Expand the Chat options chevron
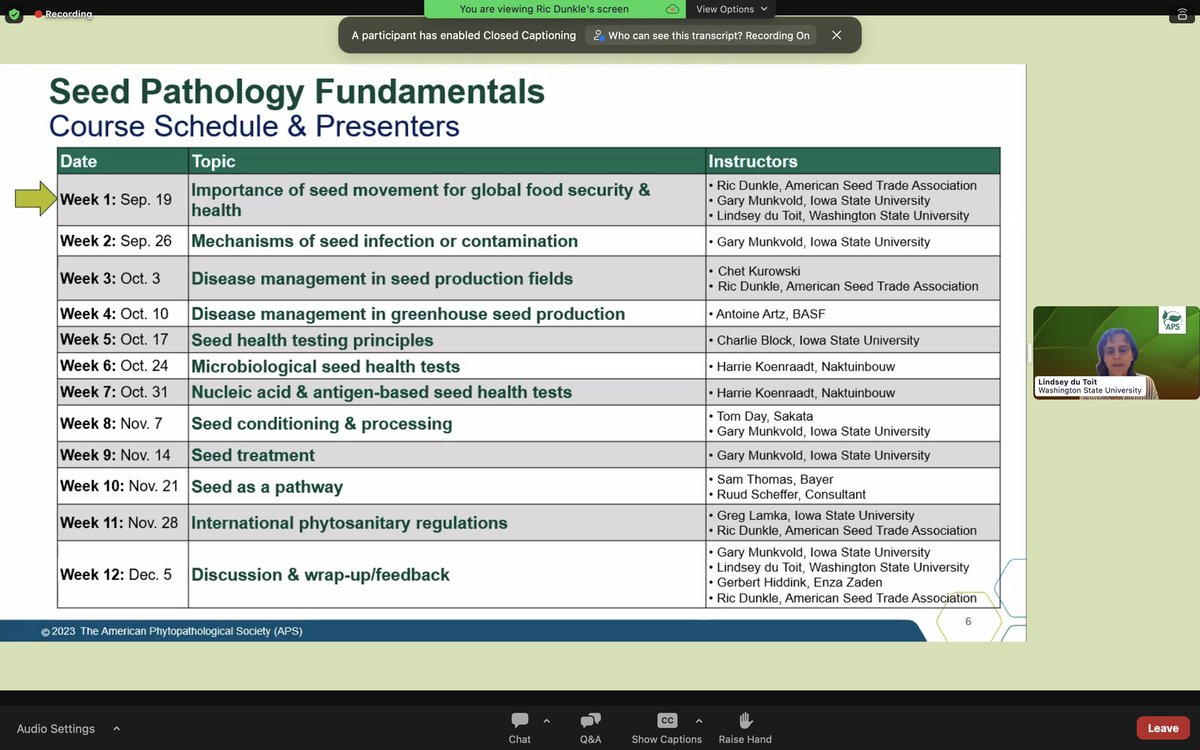 (546, 720)
